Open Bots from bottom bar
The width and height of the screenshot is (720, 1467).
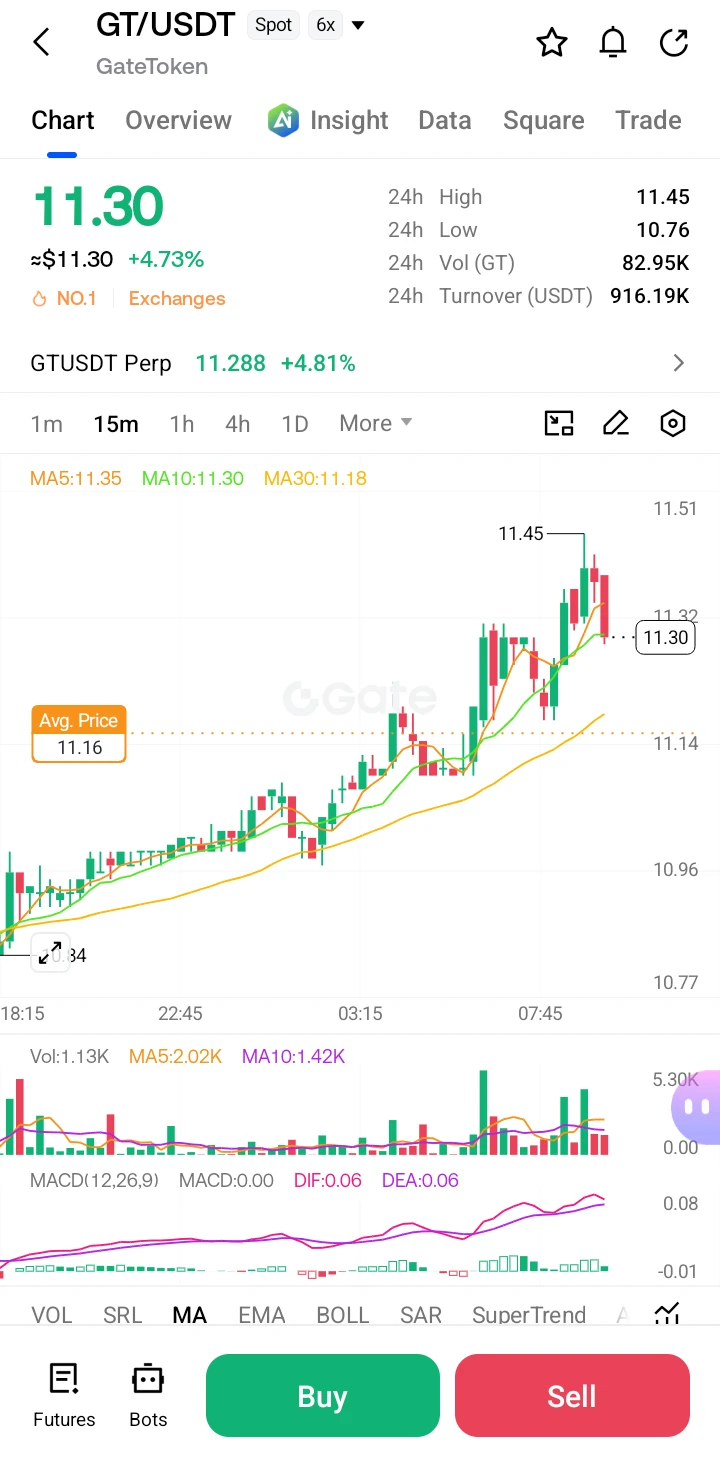pos(148,1394)
